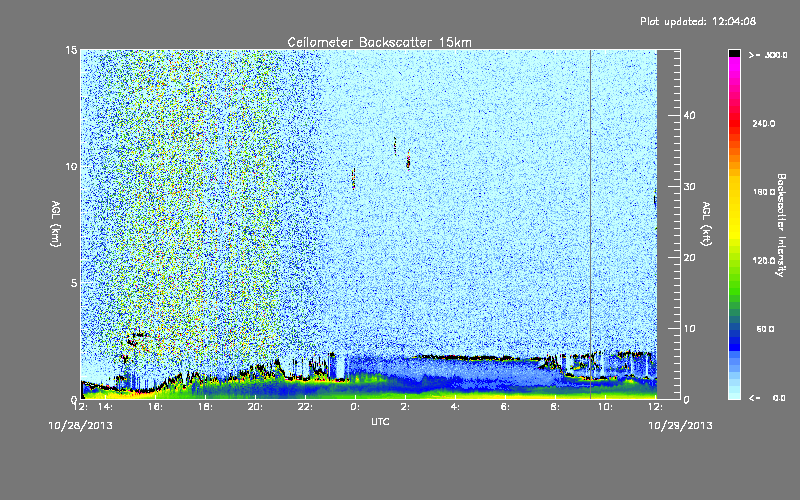Click the '60.0' colorbar value
Image resolution: width=800 pixels, height=500 pixels.
tap(765, 329)
